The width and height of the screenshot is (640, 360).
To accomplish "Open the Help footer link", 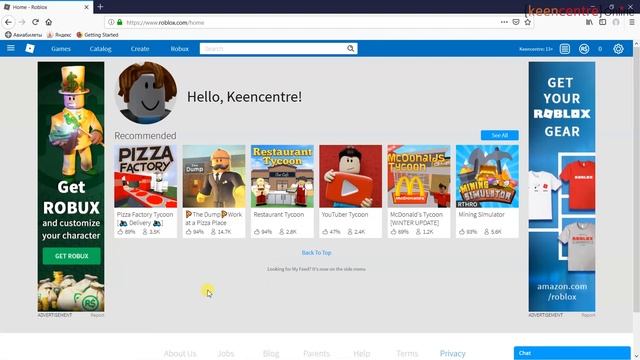I will 362,353.
